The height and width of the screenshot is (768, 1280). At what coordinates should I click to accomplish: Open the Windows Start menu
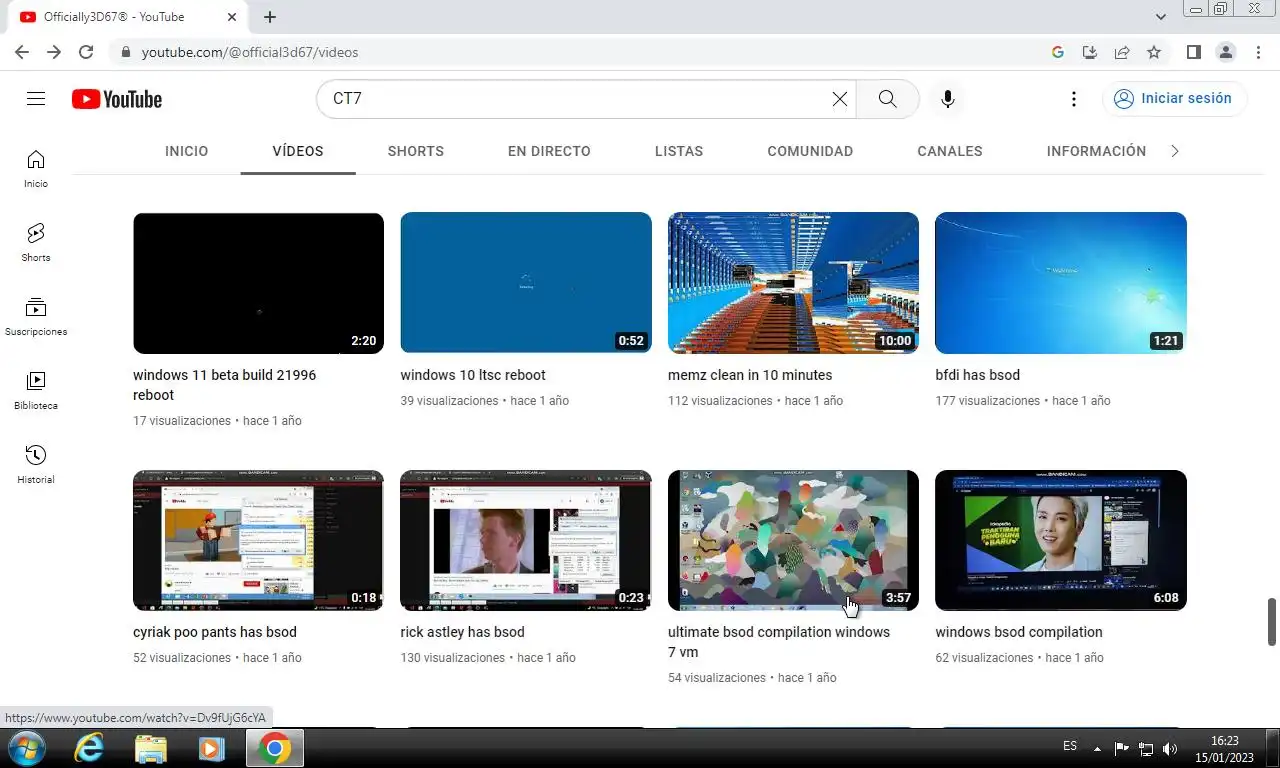25,748
